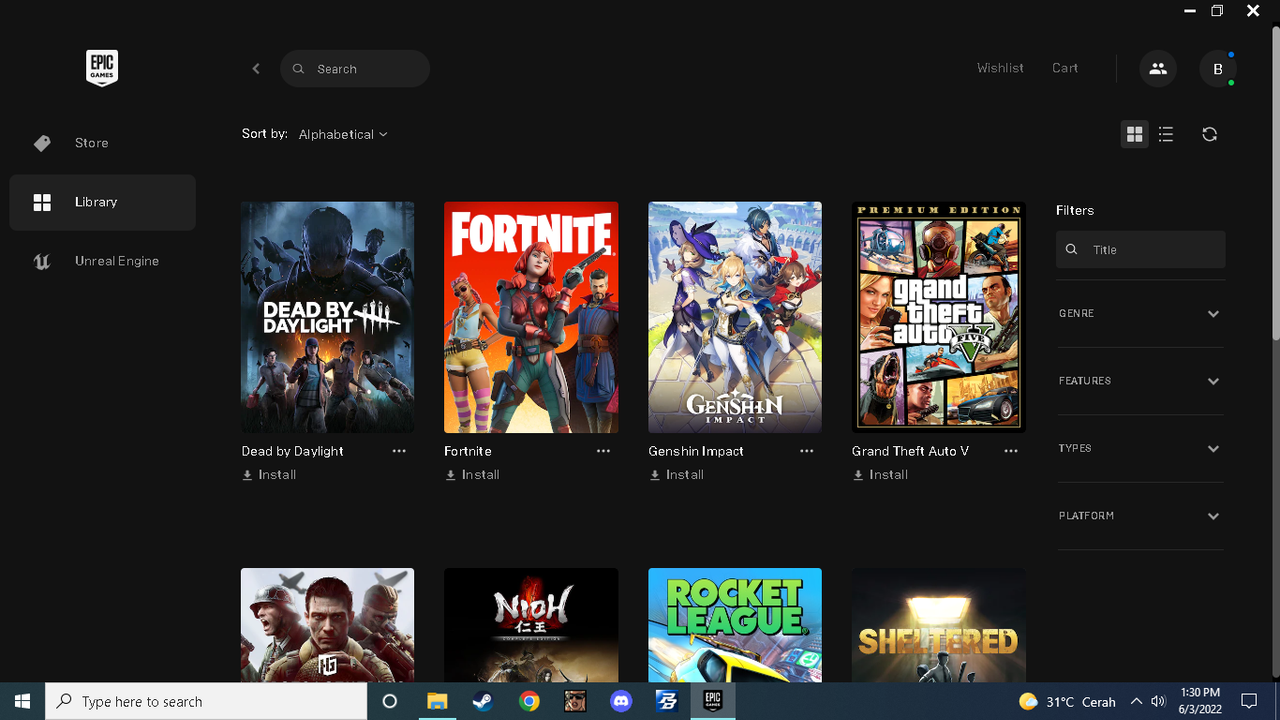Switch to list view
This screenshot has height=720, width=1280.
1166,134
